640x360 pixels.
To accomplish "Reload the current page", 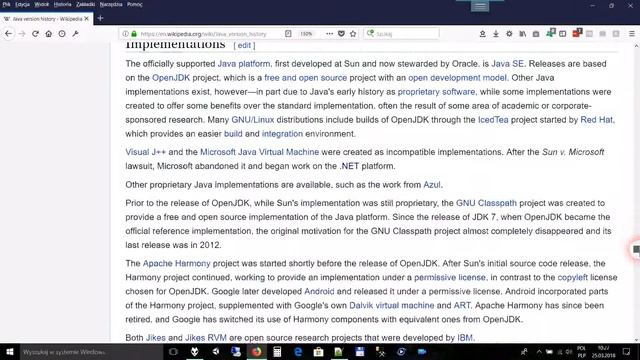I will (35, 33).
